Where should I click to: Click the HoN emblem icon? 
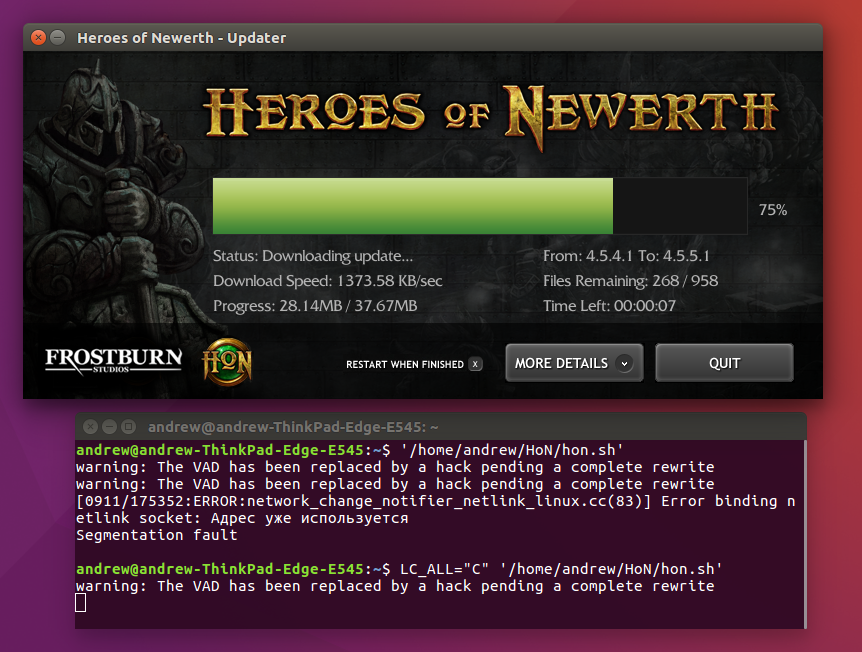[227, 362]
